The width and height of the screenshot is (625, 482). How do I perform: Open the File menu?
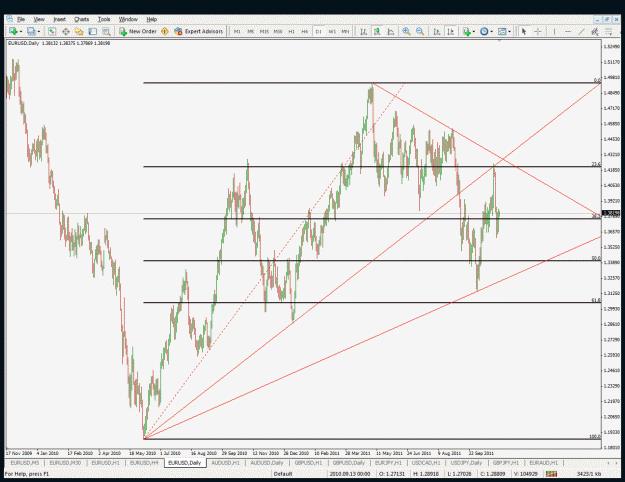point(21,19)
